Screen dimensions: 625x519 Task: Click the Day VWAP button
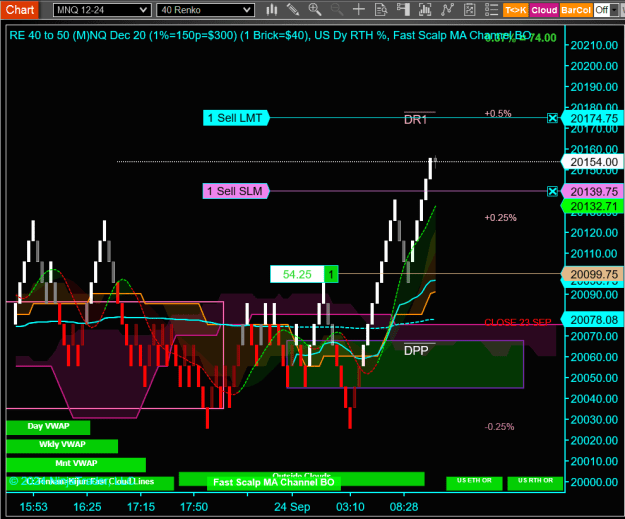(48, 427)
